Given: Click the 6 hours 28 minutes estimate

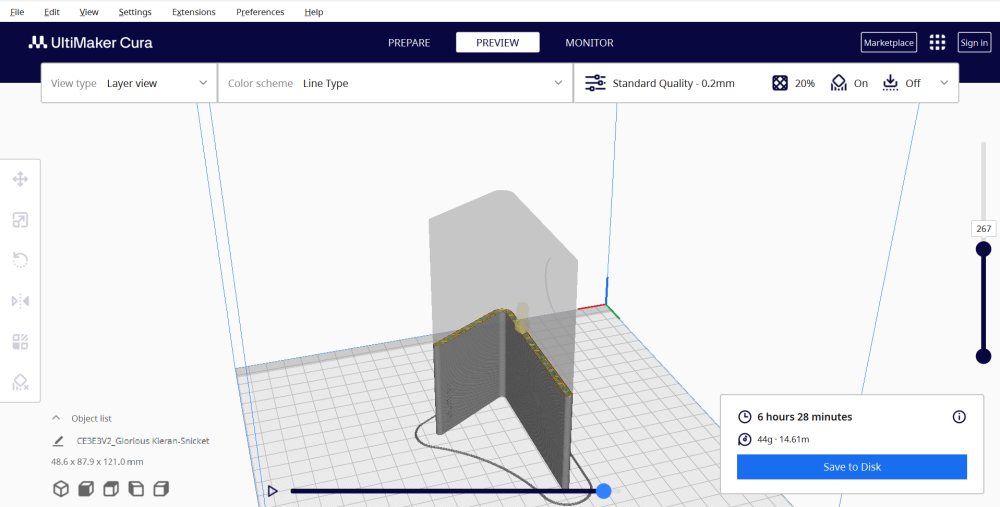Looking at the screenshot, I should (x=805, y=417).
